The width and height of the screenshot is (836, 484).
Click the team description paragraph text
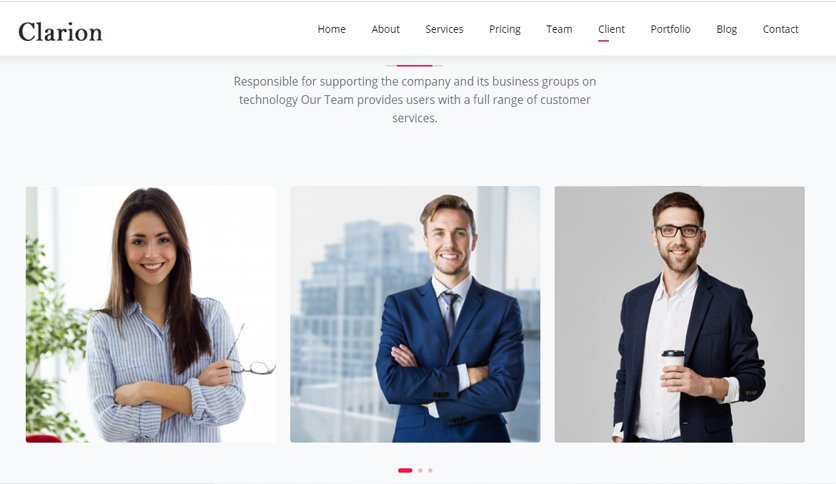point(415,100)
